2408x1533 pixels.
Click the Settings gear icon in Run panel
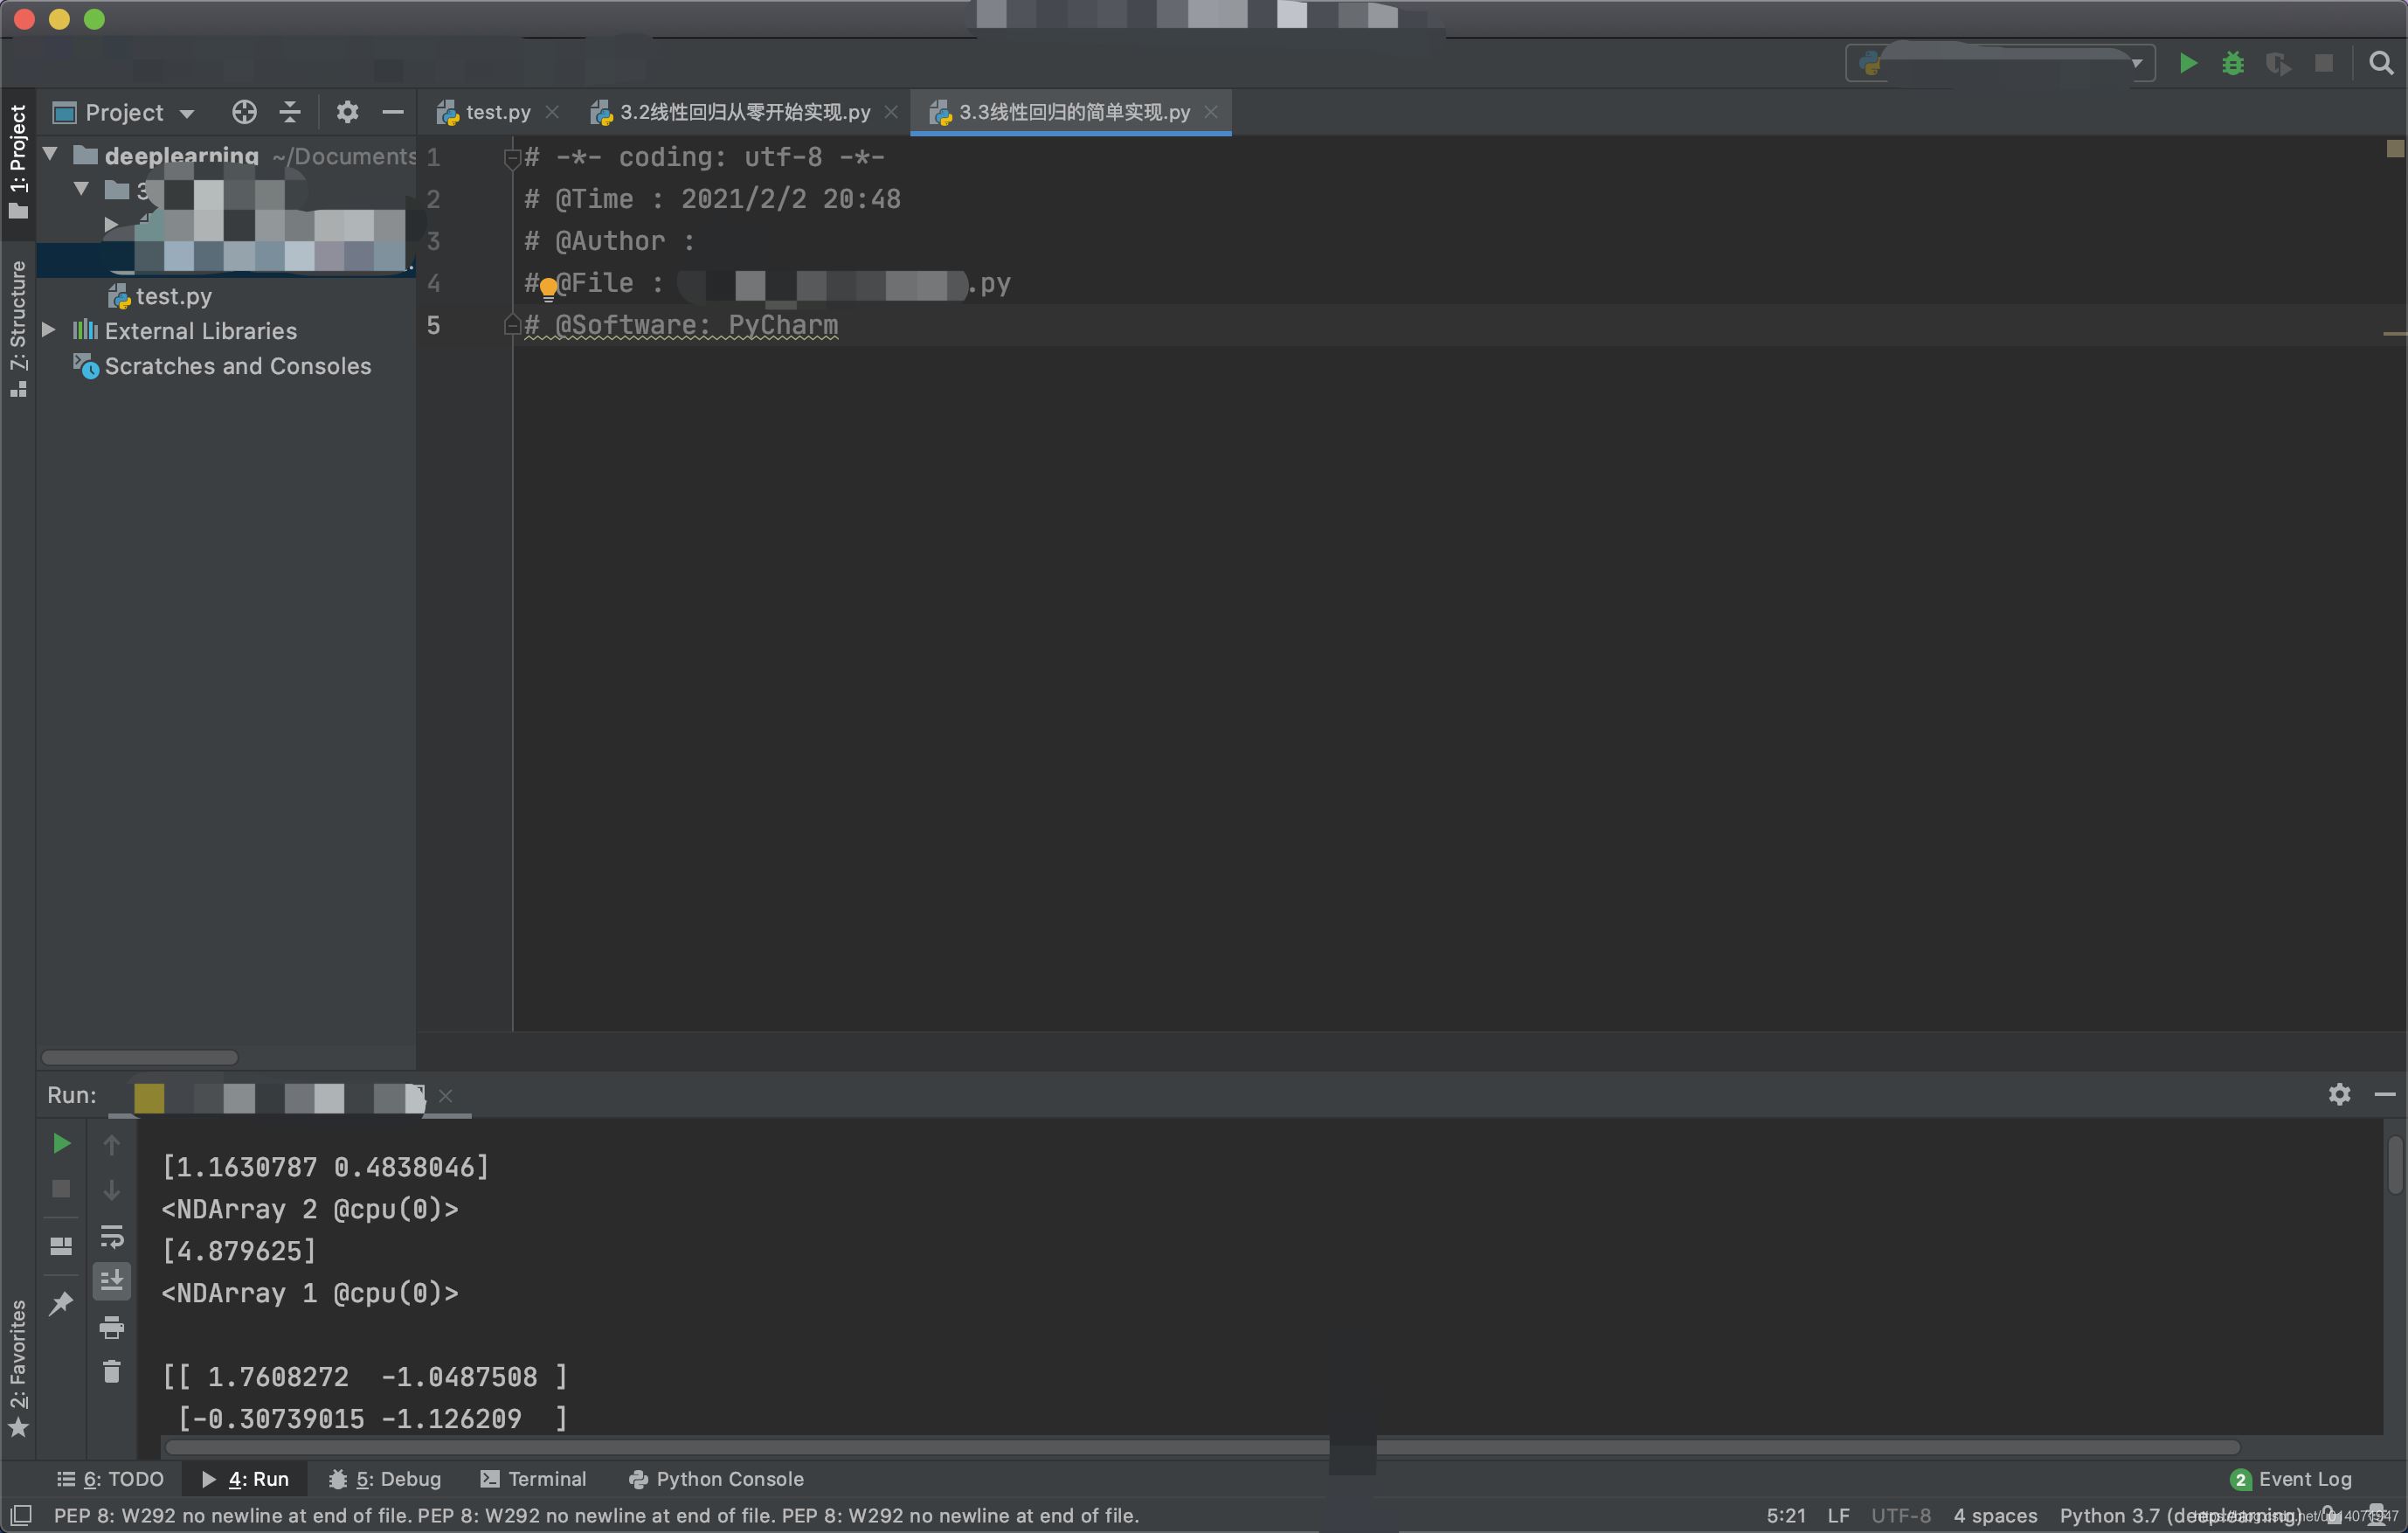click(2338, 1094)
